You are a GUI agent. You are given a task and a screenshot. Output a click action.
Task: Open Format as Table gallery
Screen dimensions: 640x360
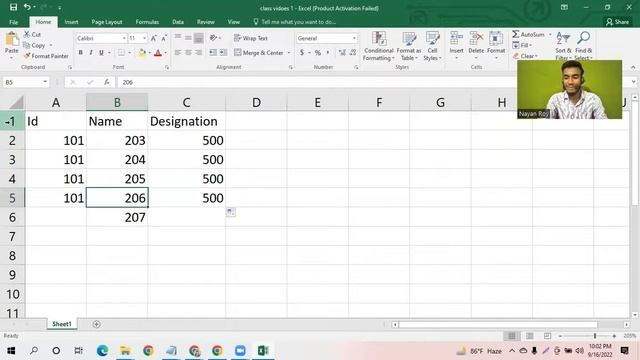pyautogui.click(x=409, y=46)
